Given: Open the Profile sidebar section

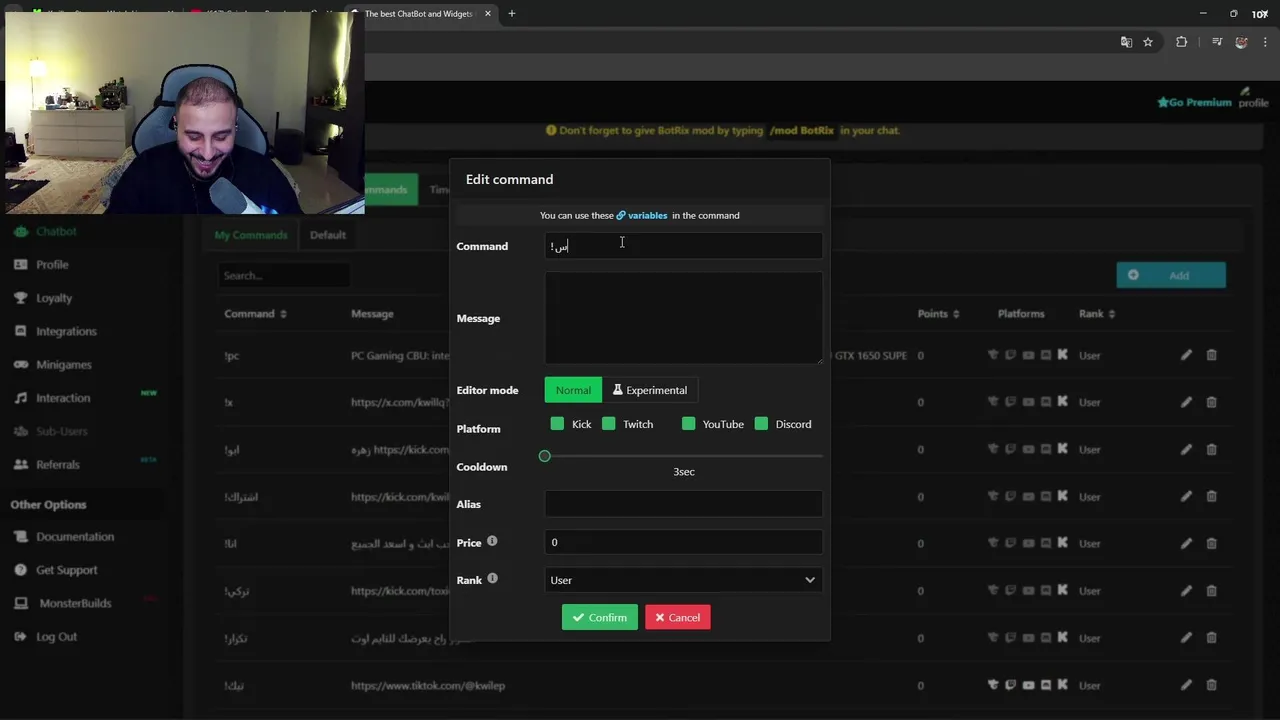Looking at the screenshot, I should (x=41, y=264).
